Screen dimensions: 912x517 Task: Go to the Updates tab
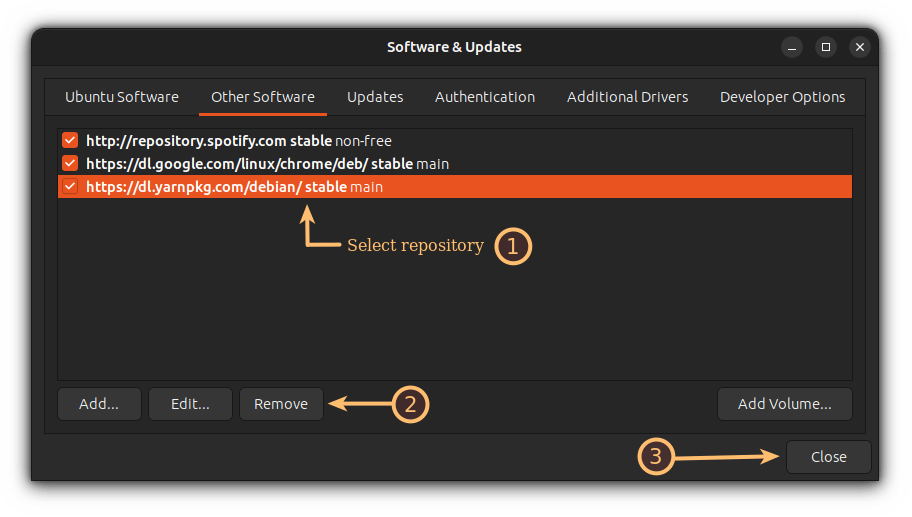(375, 97)
